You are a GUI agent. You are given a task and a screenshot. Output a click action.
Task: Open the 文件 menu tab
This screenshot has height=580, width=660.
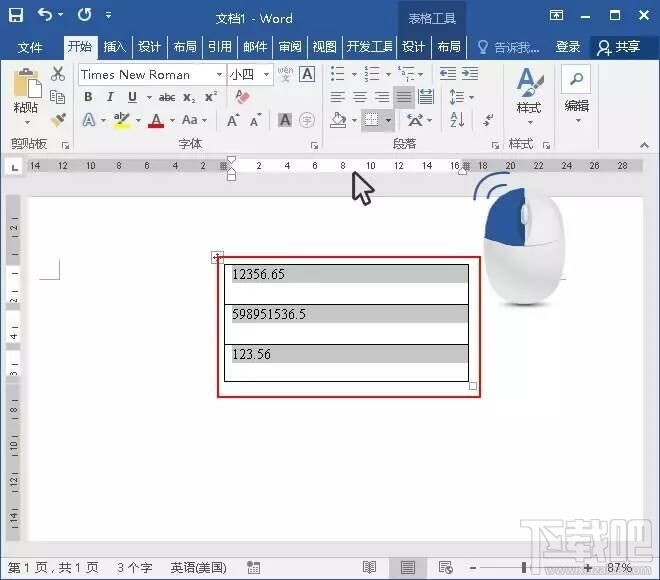click(x=30, y=47)
